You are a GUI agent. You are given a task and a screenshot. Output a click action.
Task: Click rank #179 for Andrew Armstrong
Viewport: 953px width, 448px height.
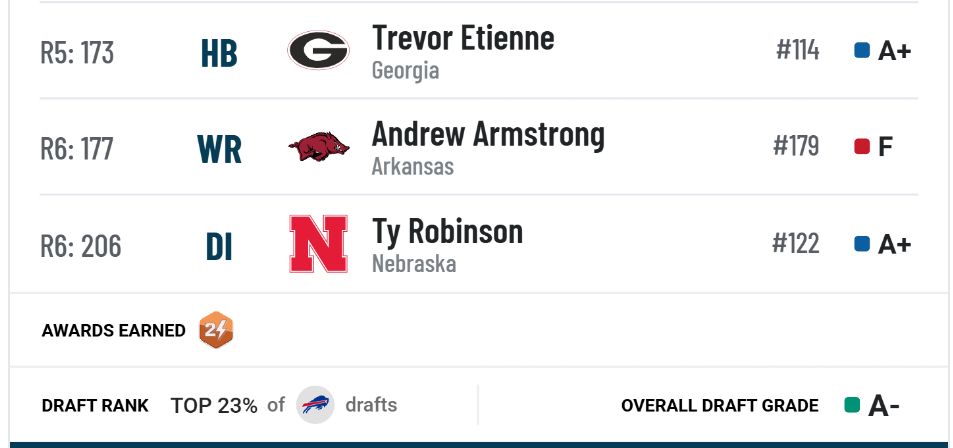pos(796,146)
